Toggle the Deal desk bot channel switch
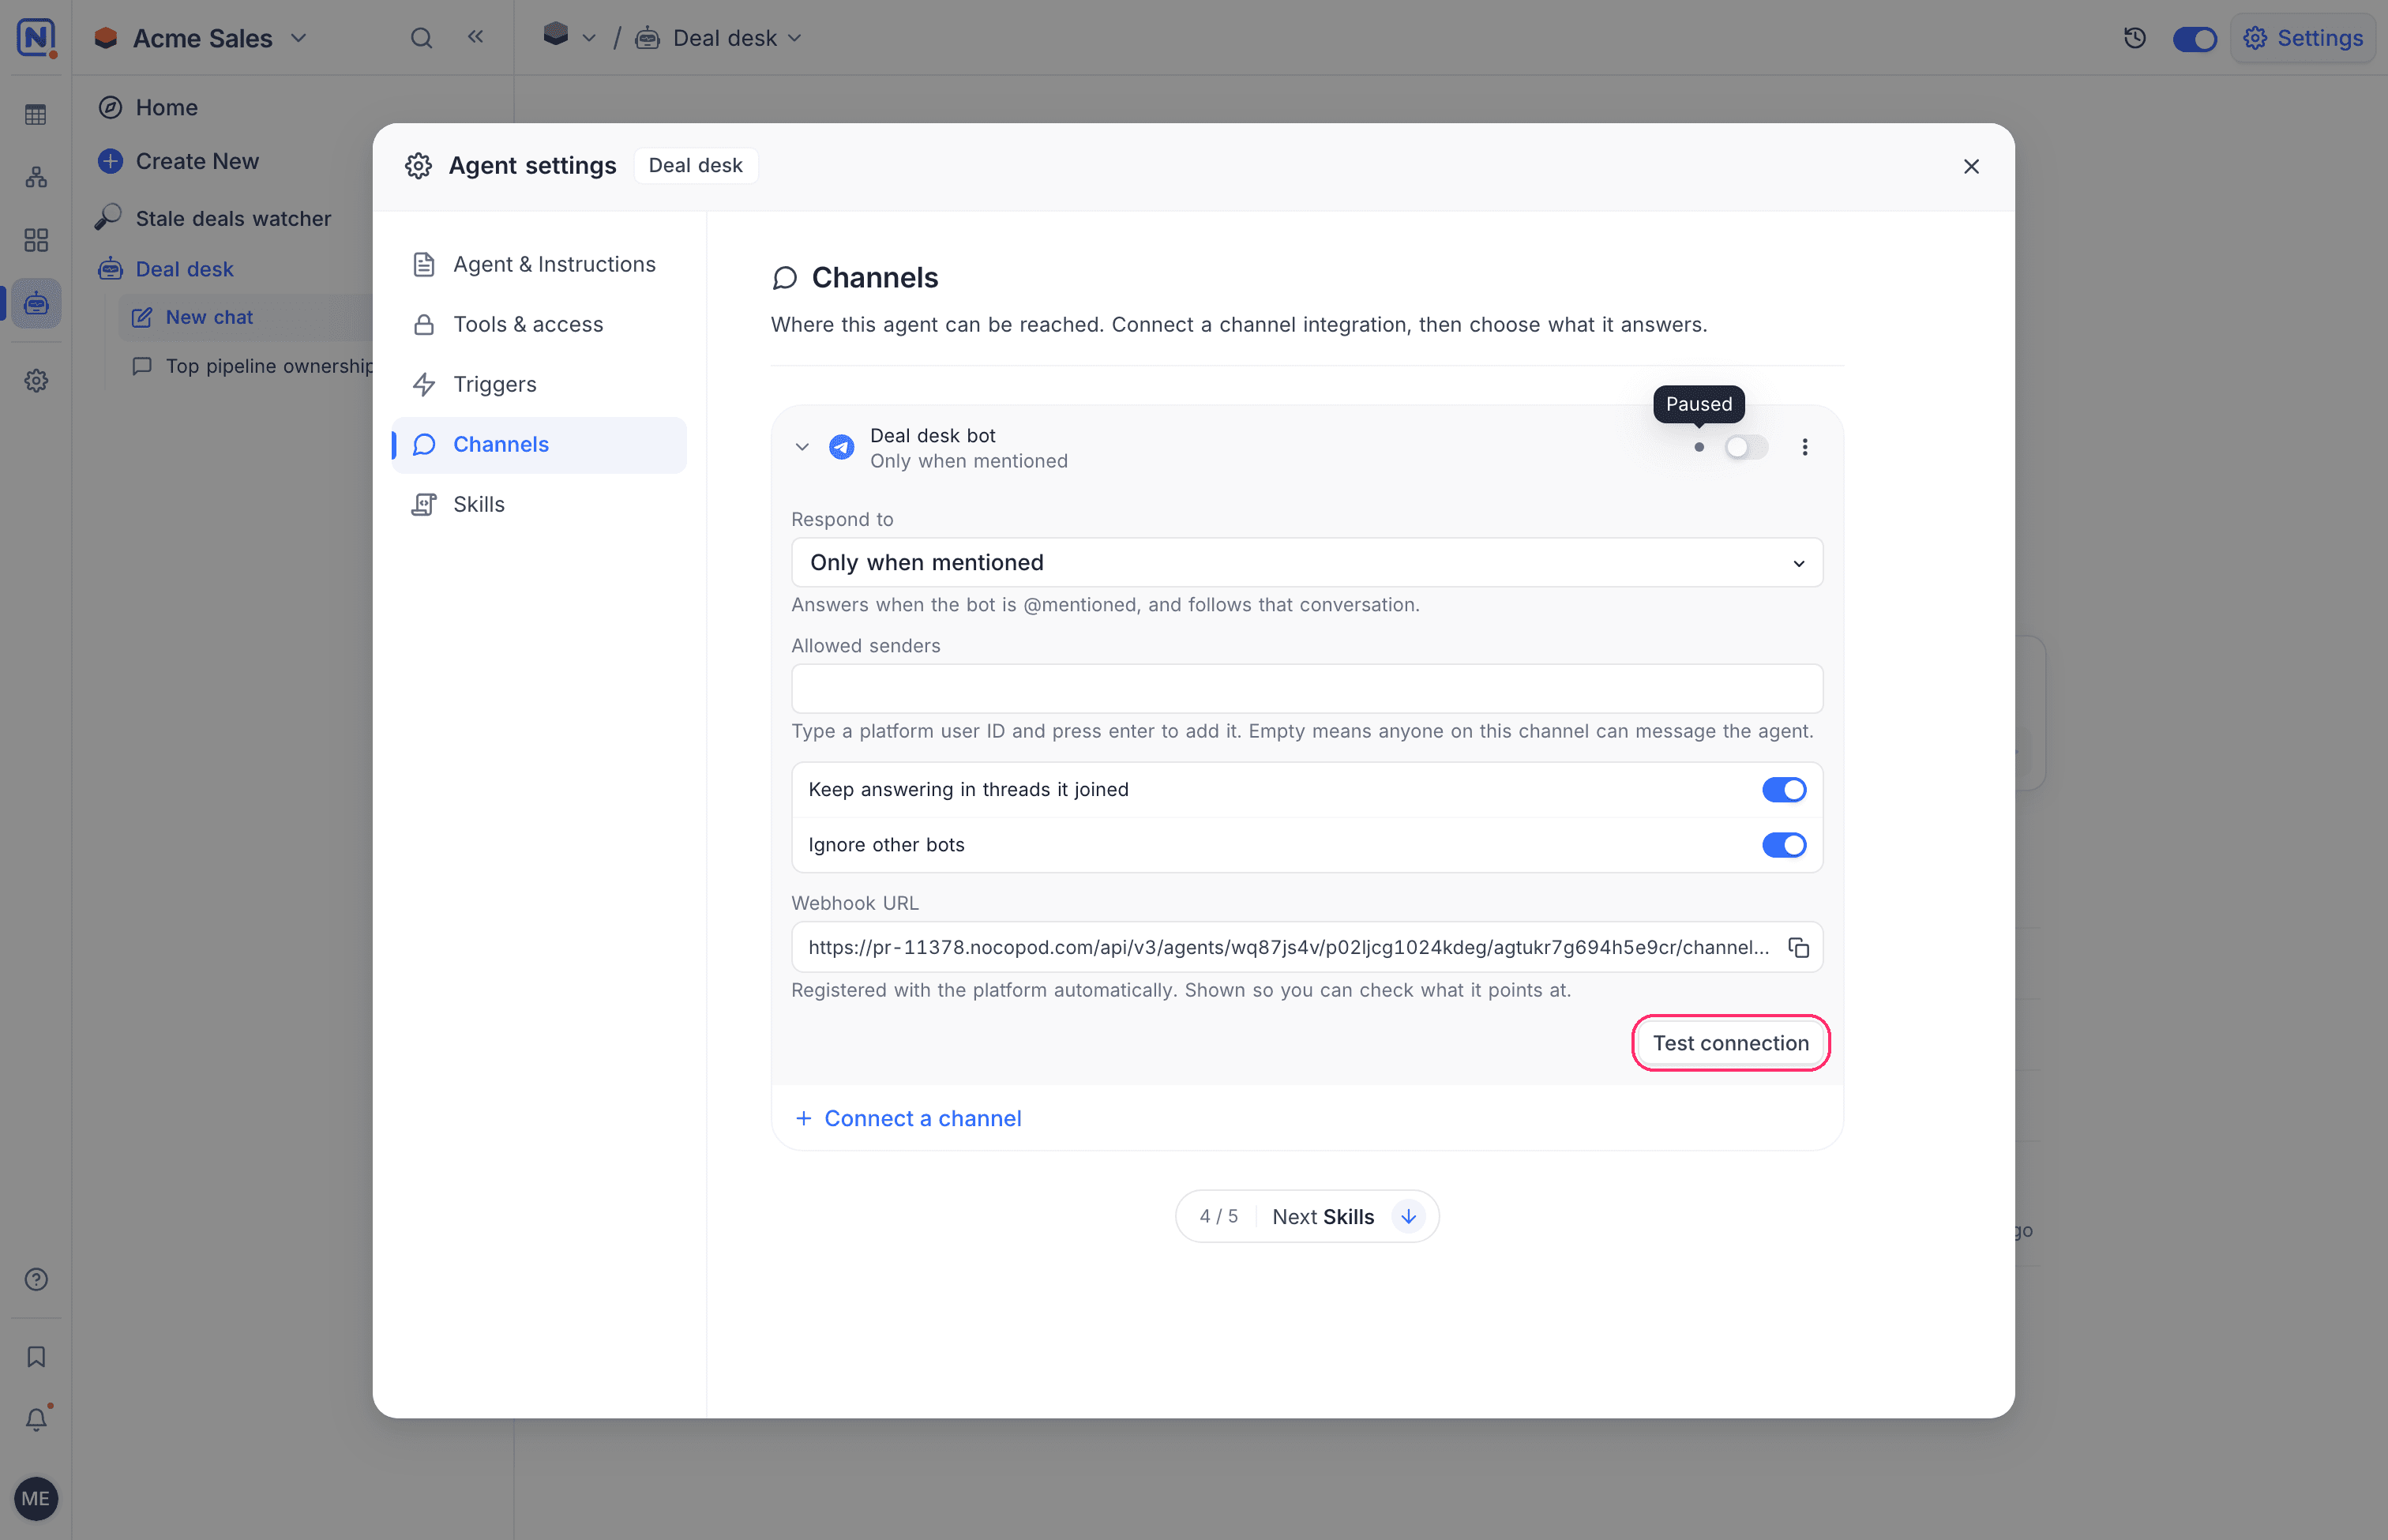Viewport: 2388px width, 1540px height. (1746, 447)
